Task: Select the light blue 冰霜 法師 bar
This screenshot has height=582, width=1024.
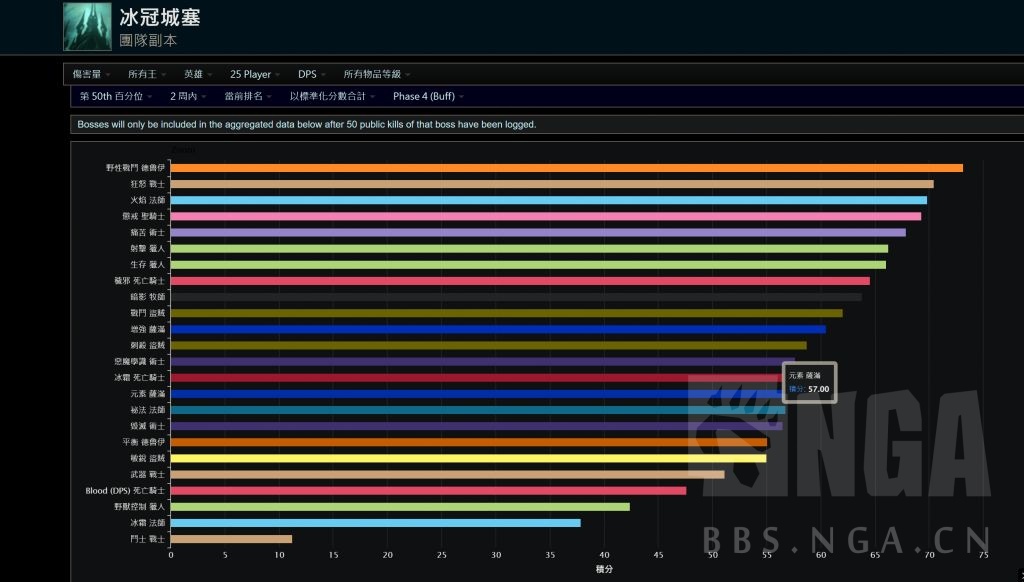Action: click(x=376, y=523)
